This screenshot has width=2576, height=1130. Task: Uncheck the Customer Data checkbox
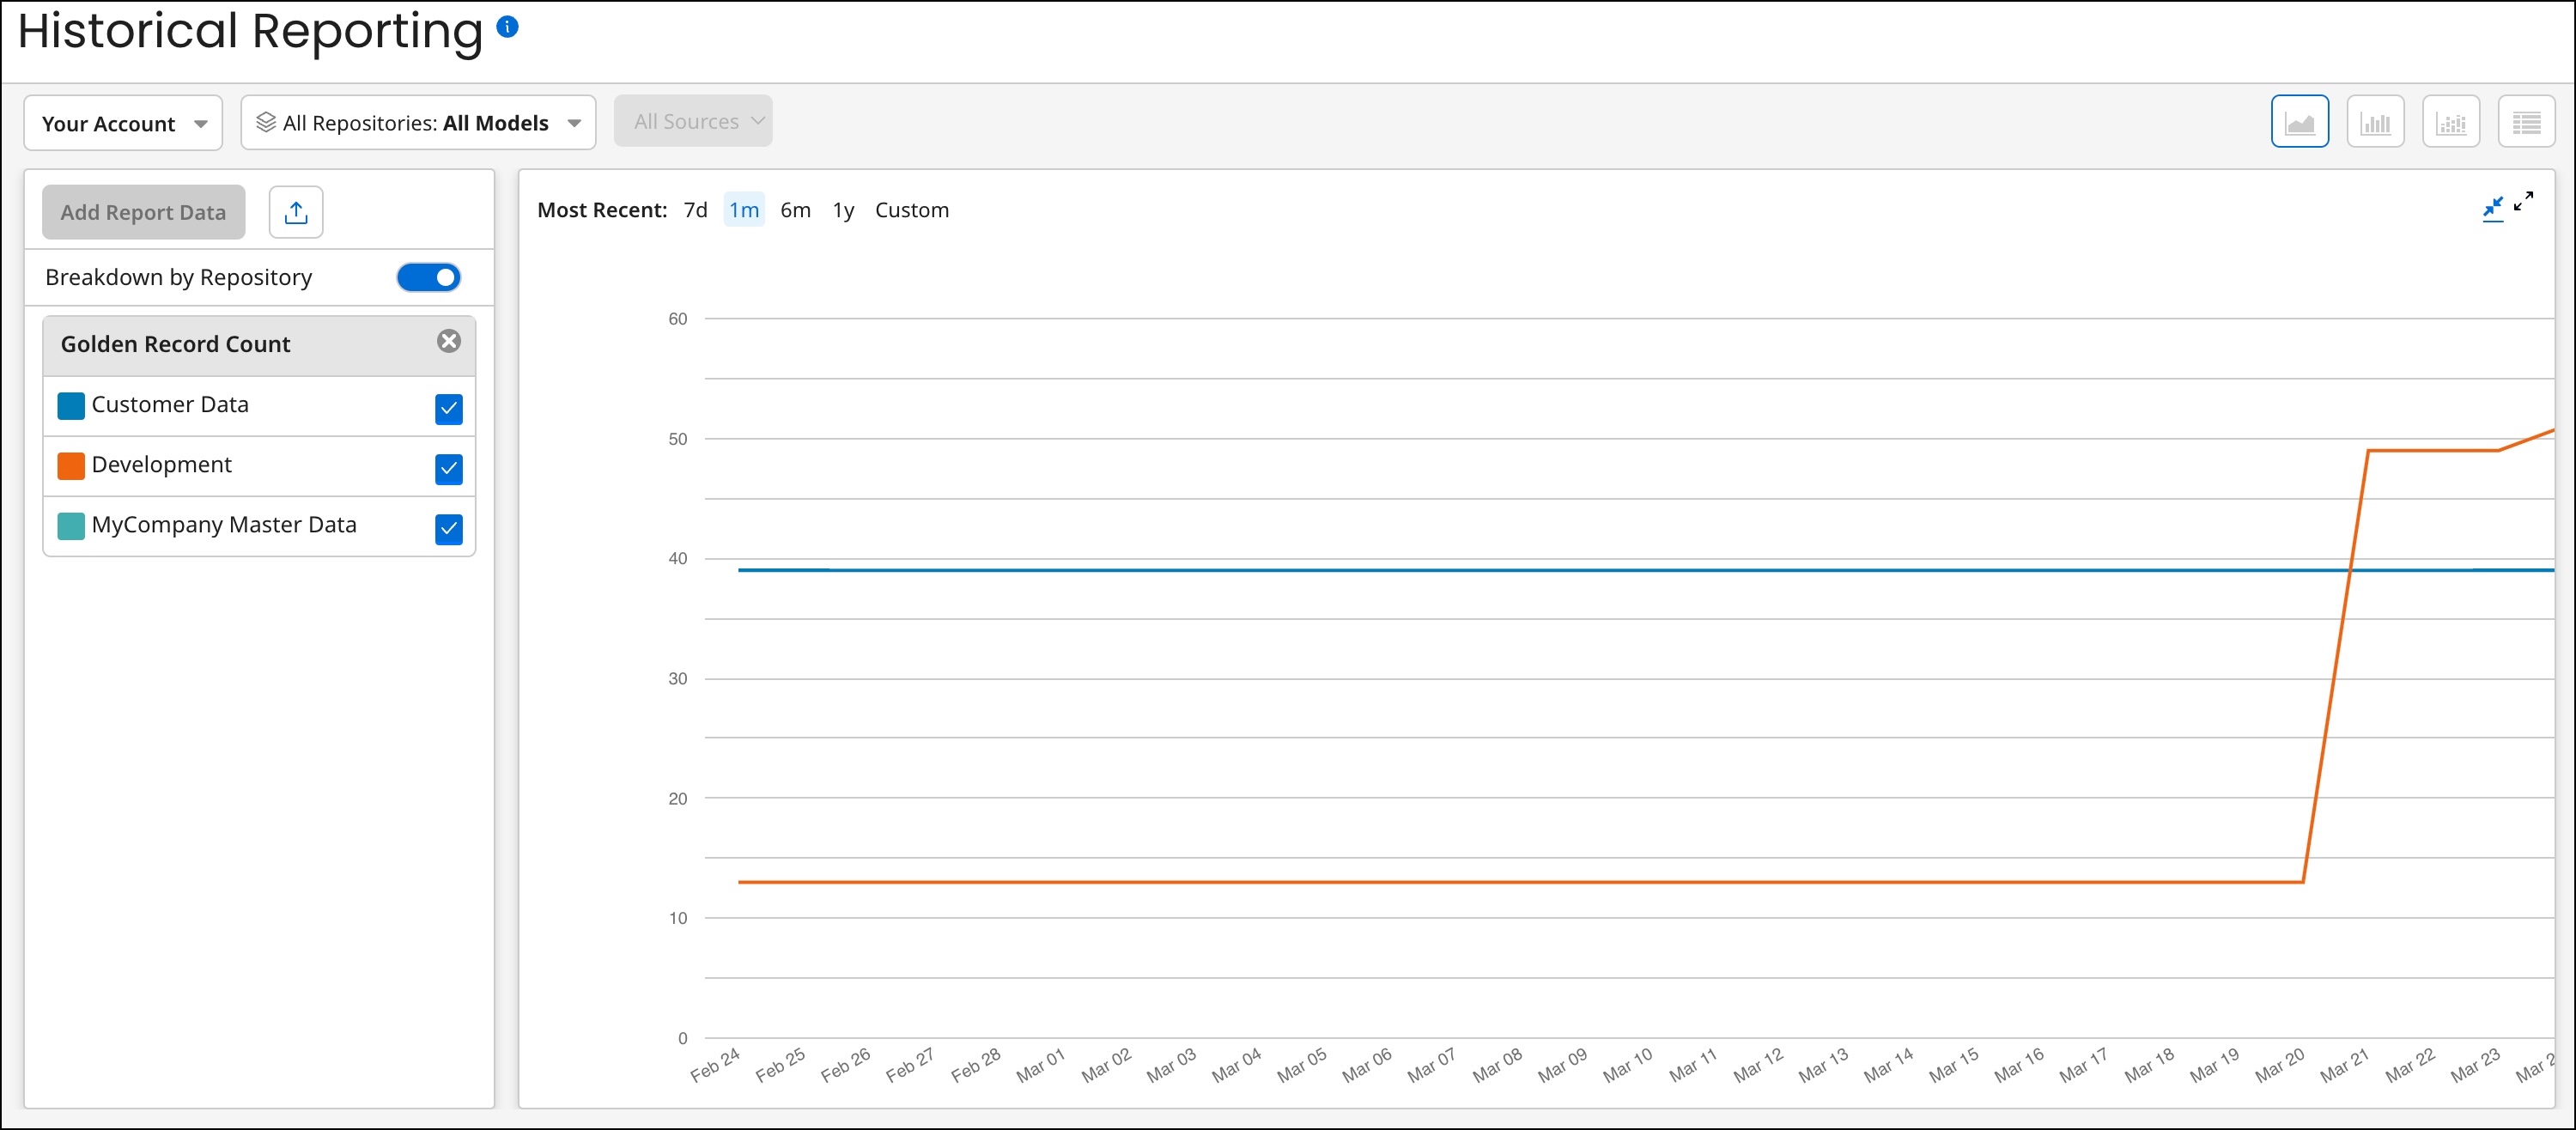449,408
